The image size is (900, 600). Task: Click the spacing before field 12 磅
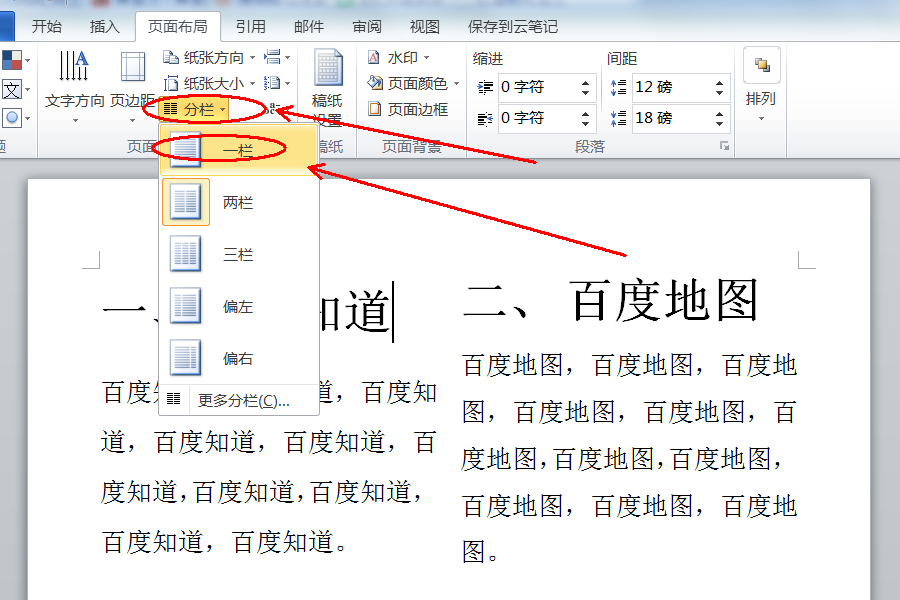673,87
